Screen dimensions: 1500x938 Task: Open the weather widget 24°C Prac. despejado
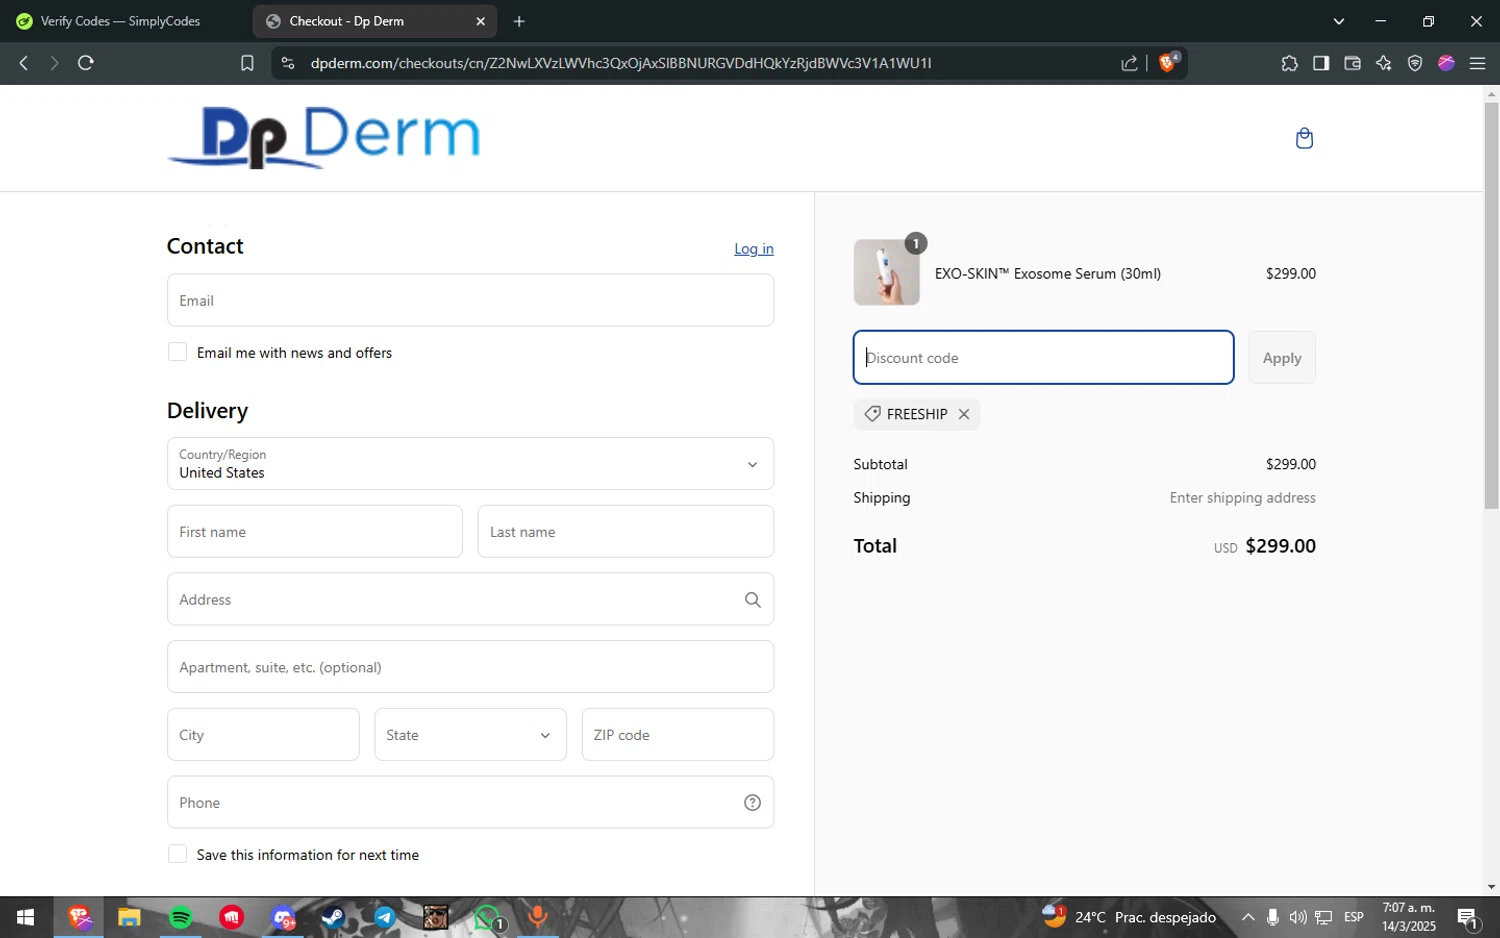(x=1129, y=917)
